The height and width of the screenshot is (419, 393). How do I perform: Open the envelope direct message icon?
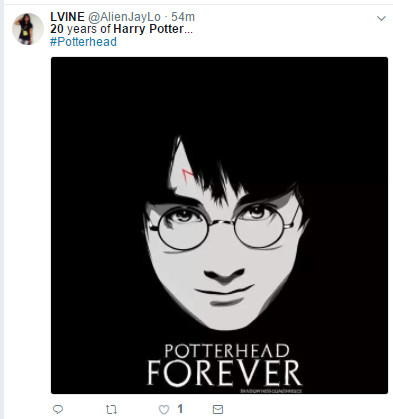(x=218, y=409)
